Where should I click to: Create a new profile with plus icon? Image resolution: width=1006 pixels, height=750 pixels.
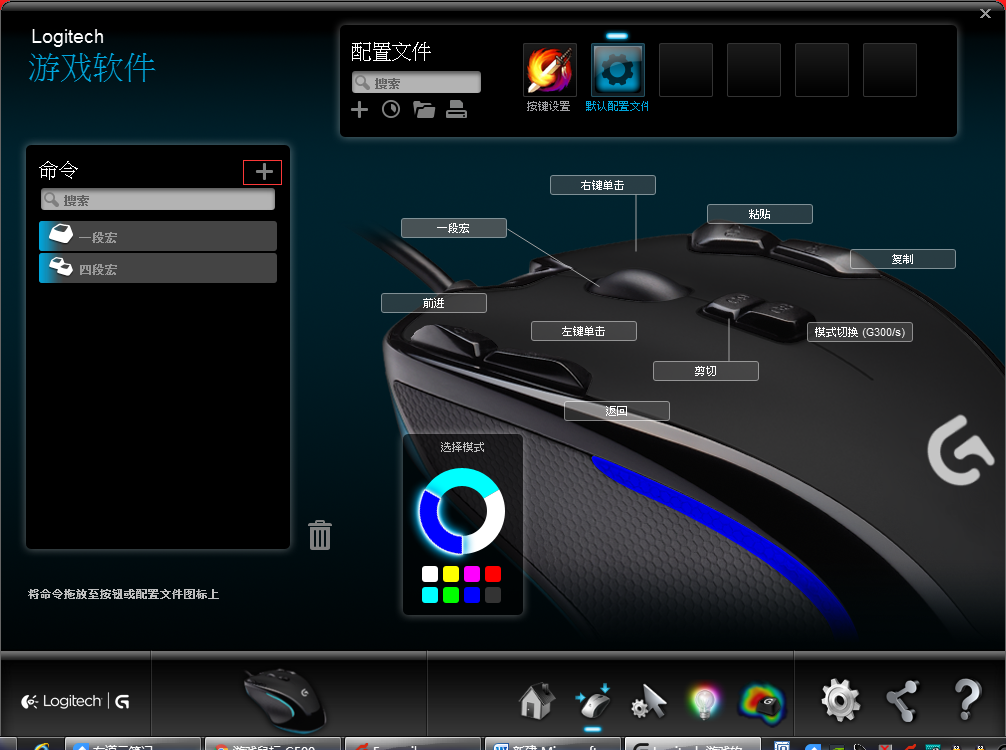(x=359, y=110)
